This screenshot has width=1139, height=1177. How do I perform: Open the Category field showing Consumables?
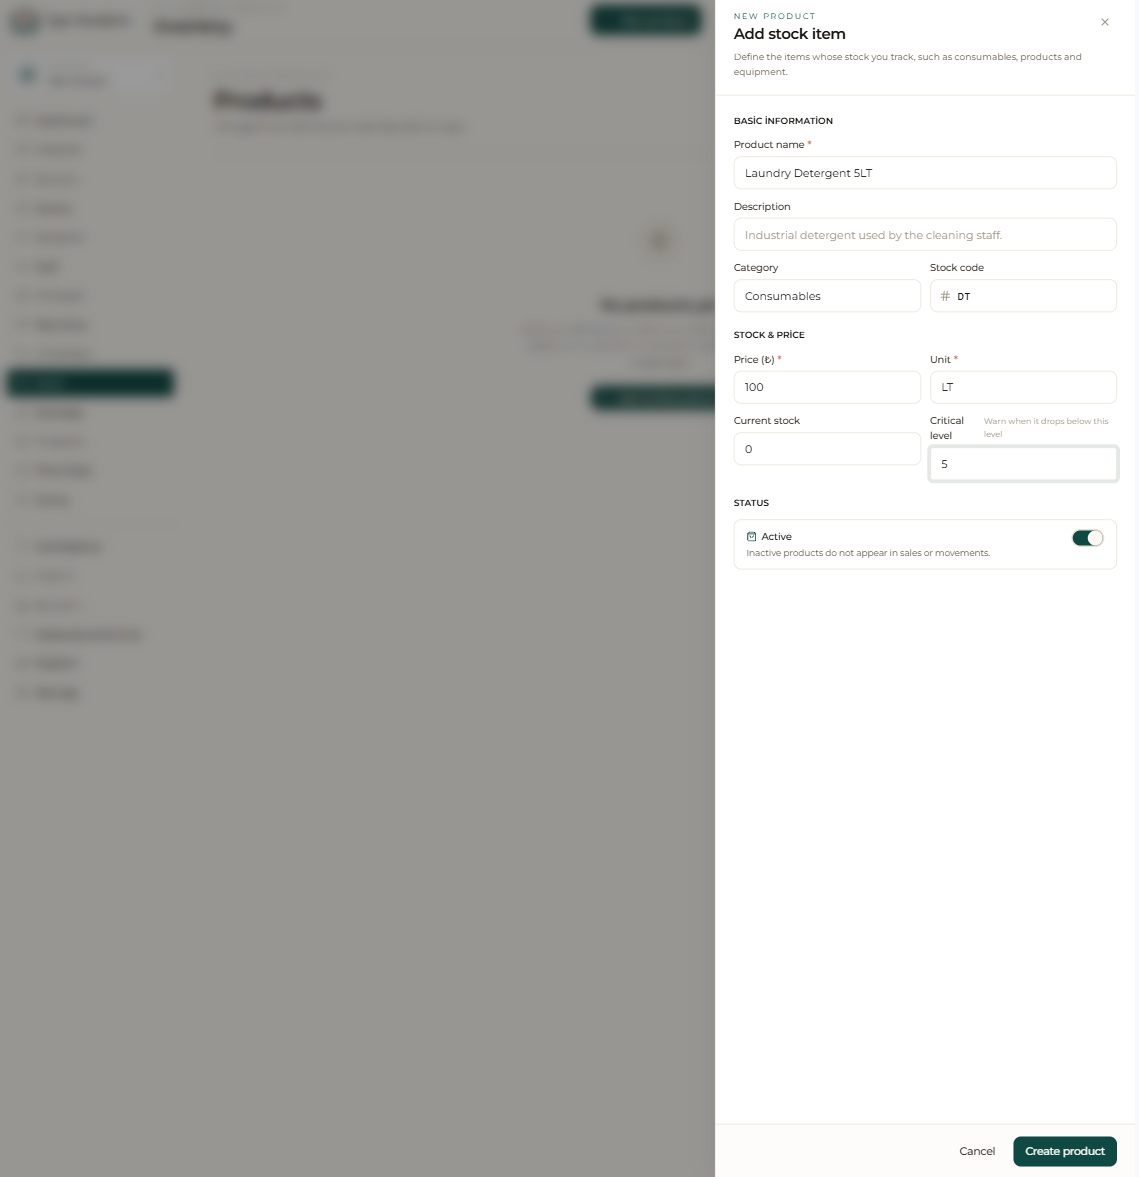click(x=827, y=296)
